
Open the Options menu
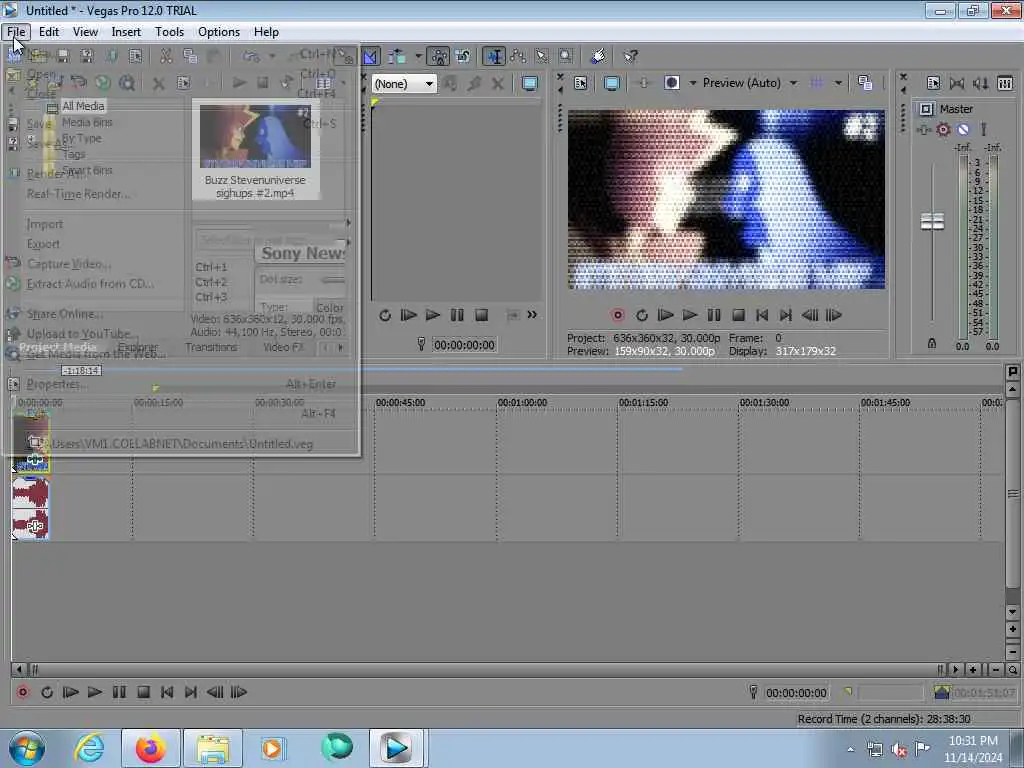click(x=219, y=32)
